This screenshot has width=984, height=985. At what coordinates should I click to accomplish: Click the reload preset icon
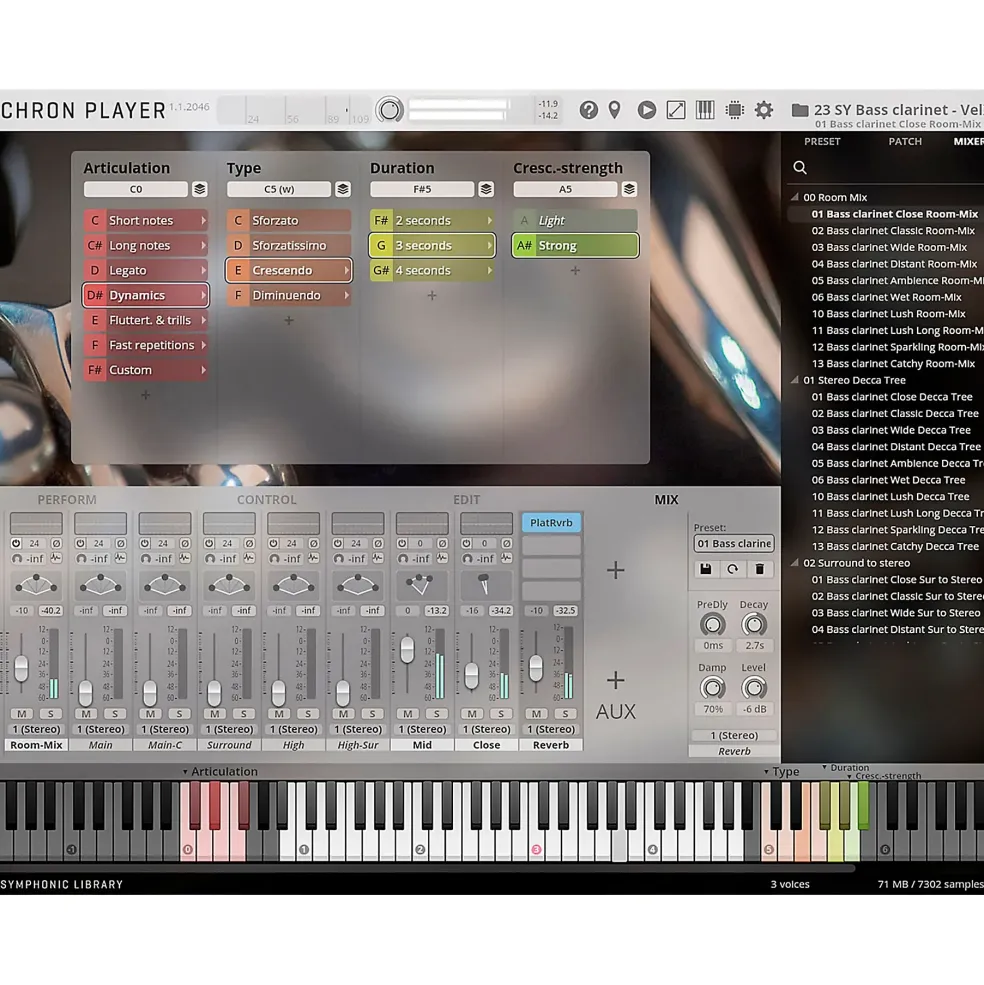pos(733,569)
